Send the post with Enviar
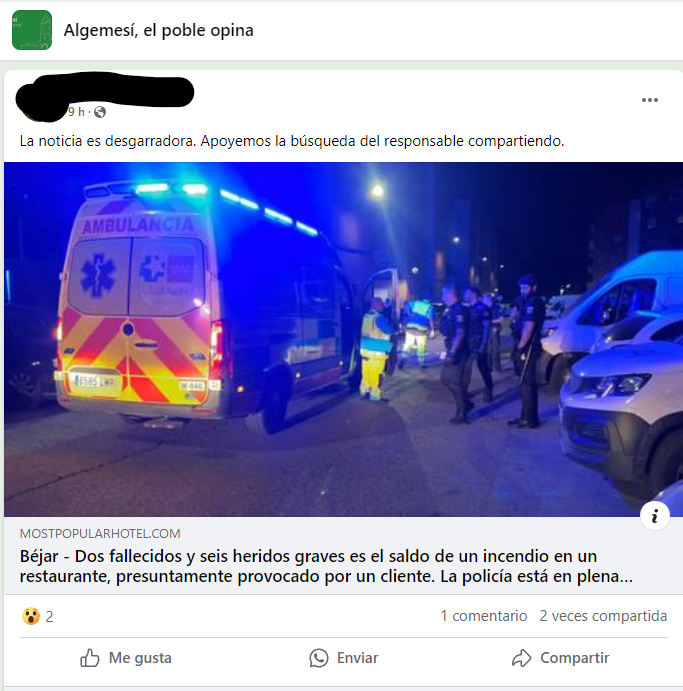The height and width of the screenshot is (691, 683). 344,658
